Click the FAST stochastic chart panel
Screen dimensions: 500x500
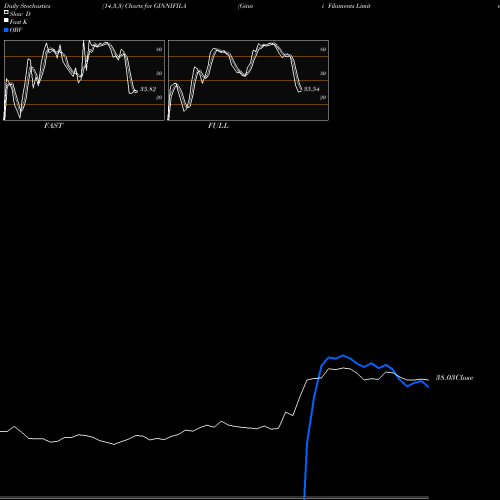[84, 80]
